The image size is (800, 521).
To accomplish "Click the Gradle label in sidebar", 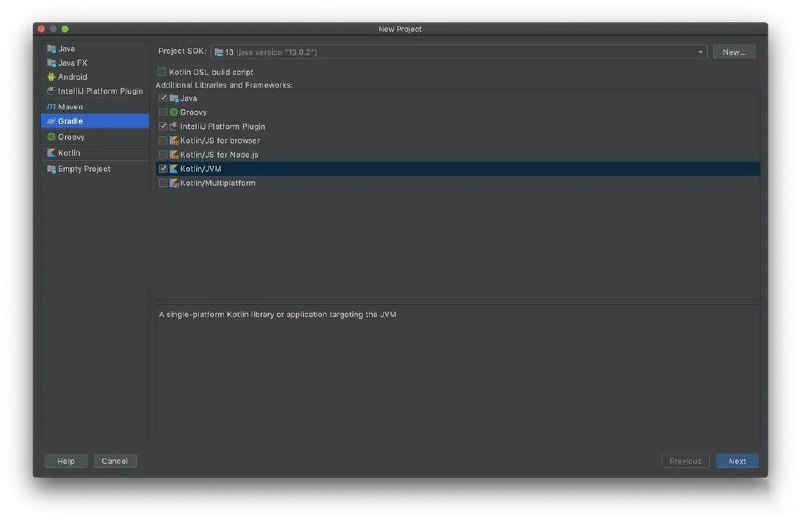I will point(70,121).
